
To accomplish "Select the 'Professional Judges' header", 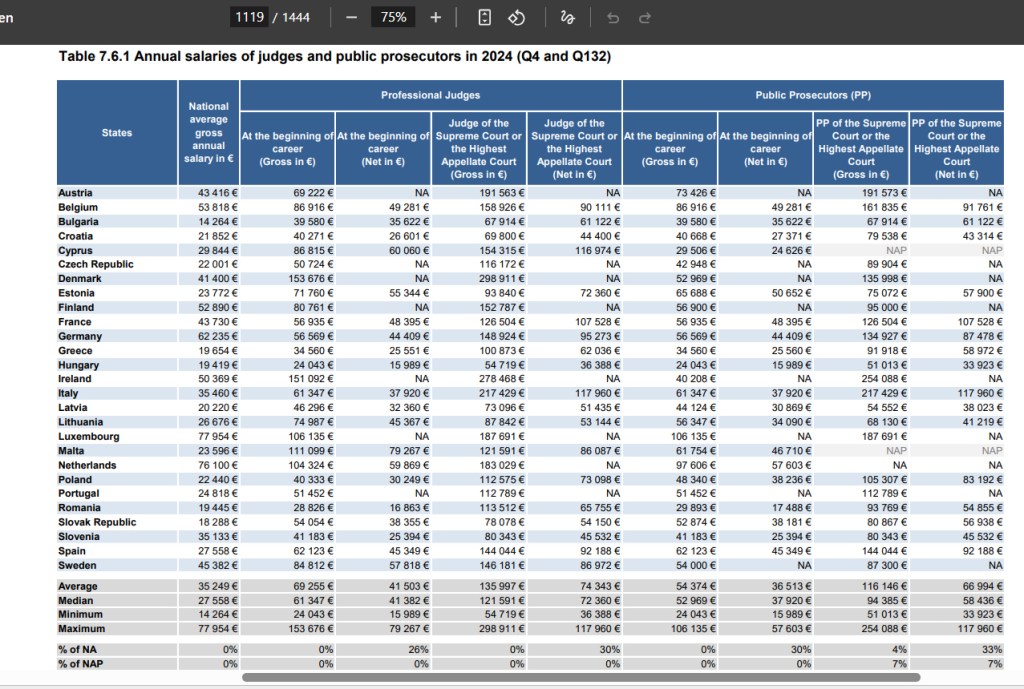I will tap(430, 95).
